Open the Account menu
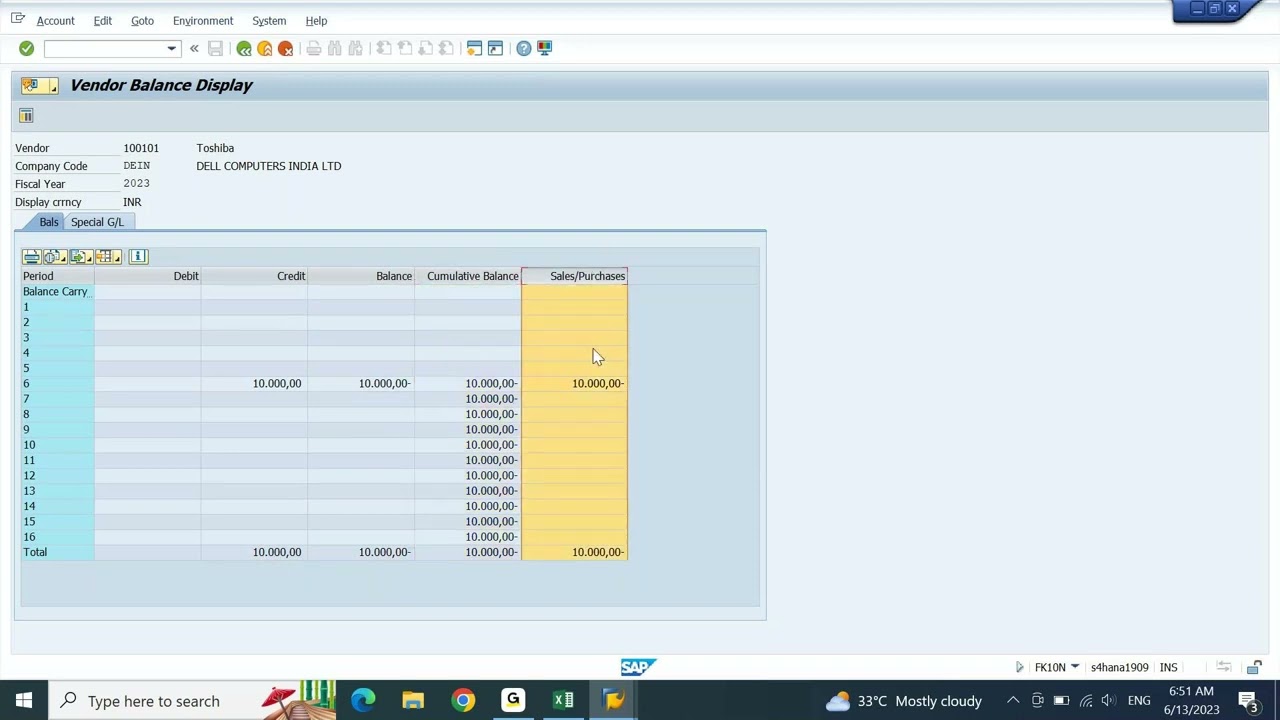1280x720 pixels. point(55,20)
